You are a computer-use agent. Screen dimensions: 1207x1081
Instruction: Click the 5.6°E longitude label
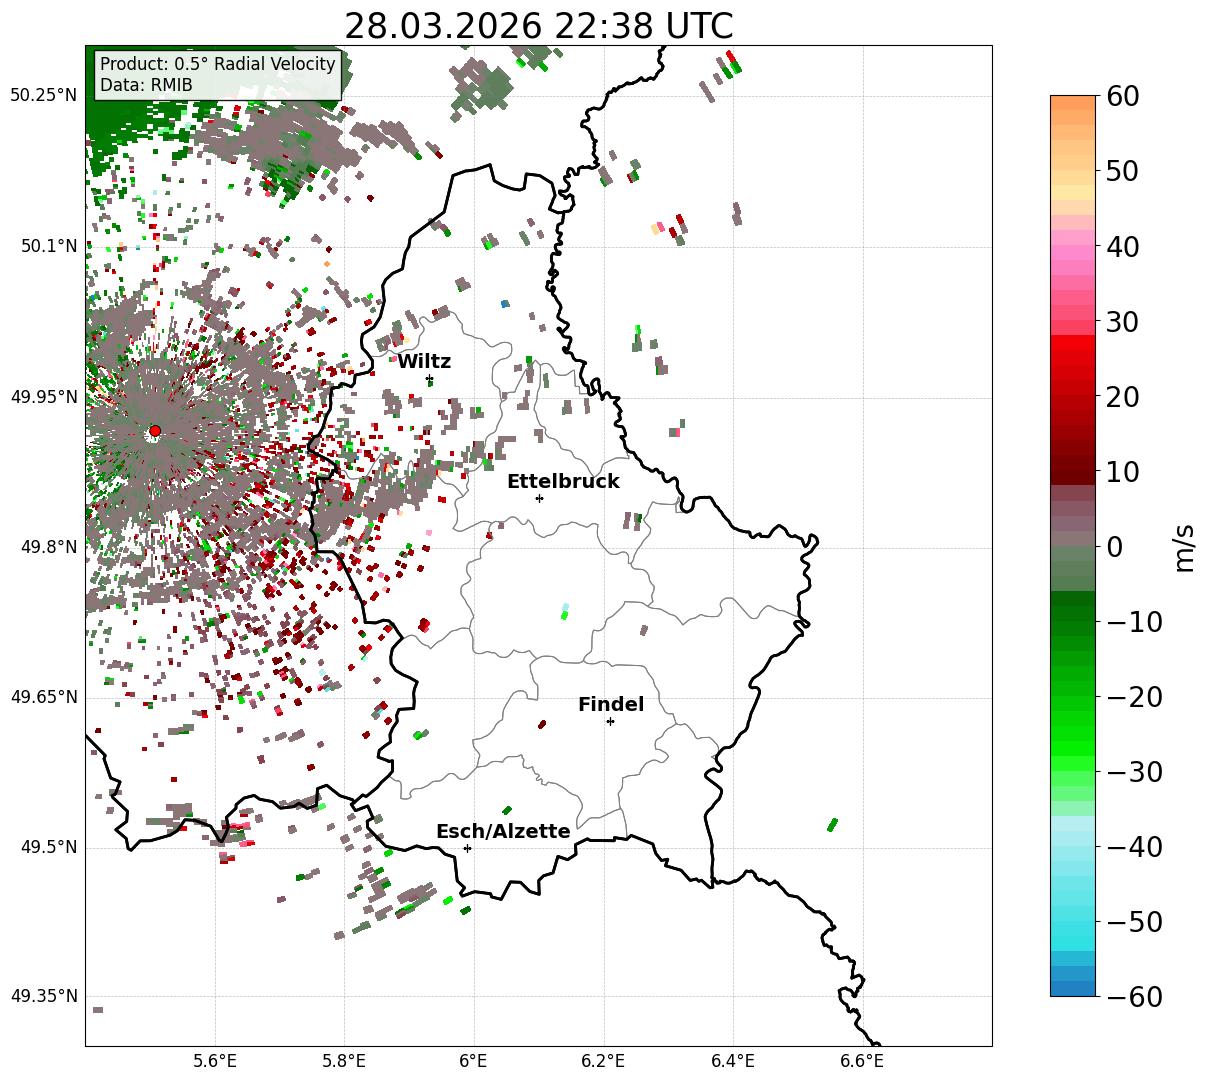(x=215, y=1061)
